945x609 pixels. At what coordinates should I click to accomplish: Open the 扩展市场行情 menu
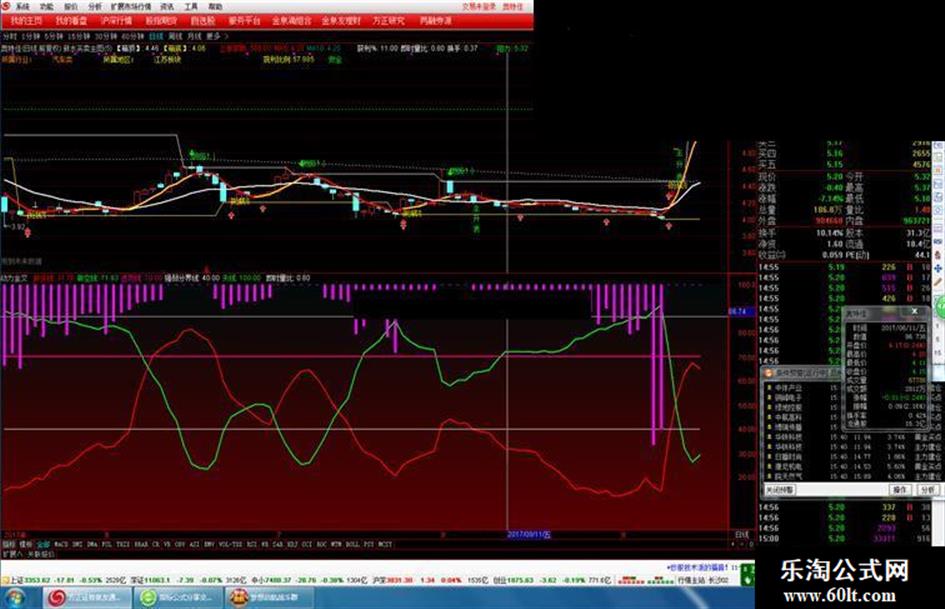(x=131, y=6)
